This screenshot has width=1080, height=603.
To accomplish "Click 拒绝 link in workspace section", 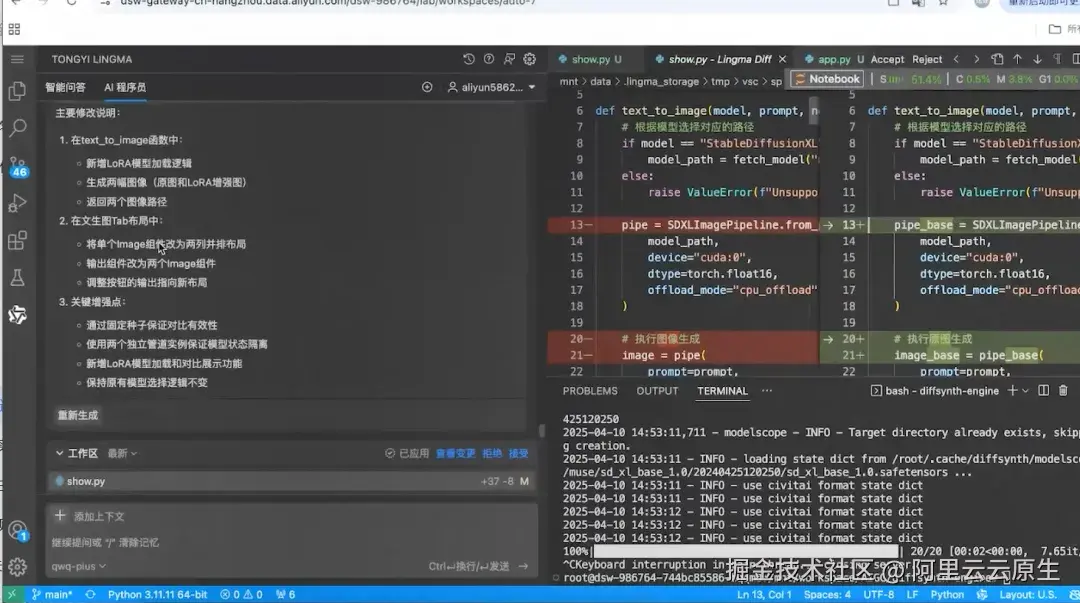I will click(x=492, y=453).
